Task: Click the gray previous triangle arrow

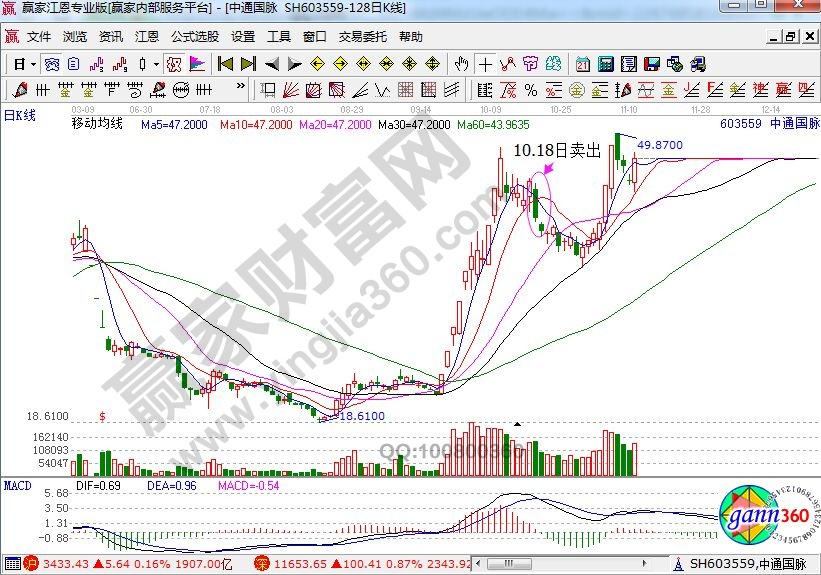Action: 271,64
